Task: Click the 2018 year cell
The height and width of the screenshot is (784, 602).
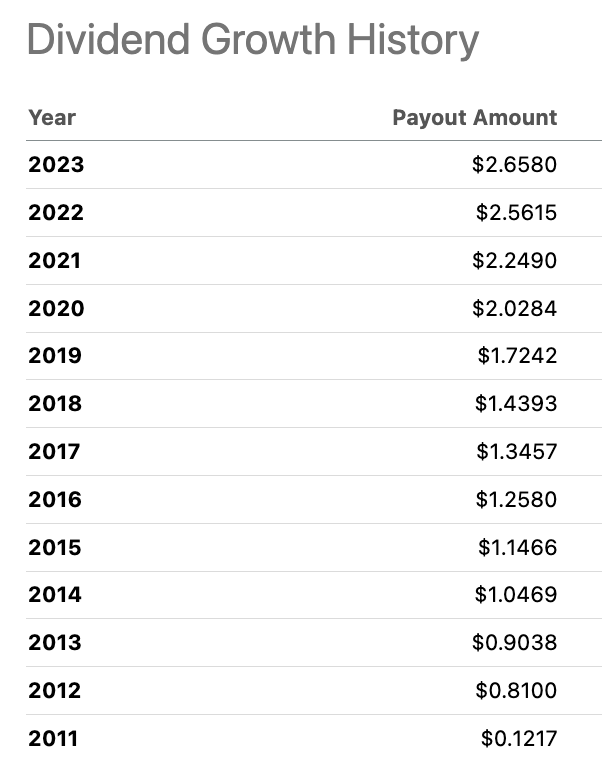Action: [55, 404]
